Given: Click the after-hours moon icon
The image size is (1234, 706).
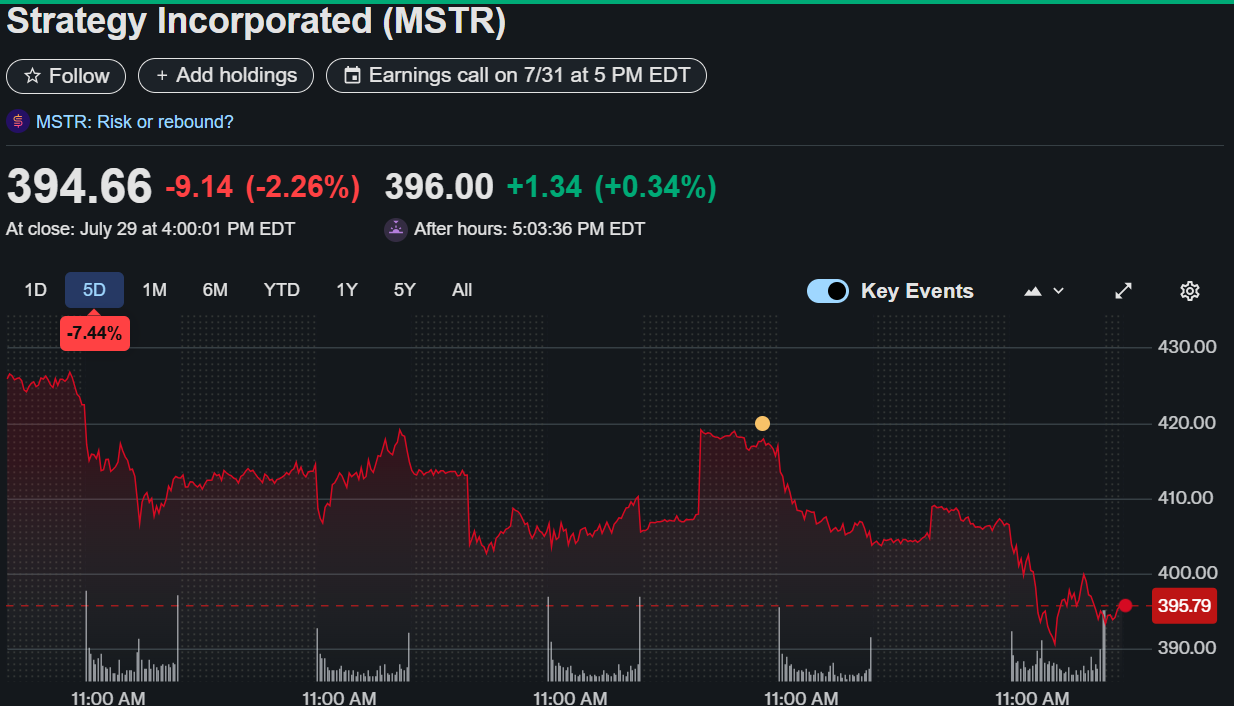Looking at the screenshot, I should click(396, 229).
